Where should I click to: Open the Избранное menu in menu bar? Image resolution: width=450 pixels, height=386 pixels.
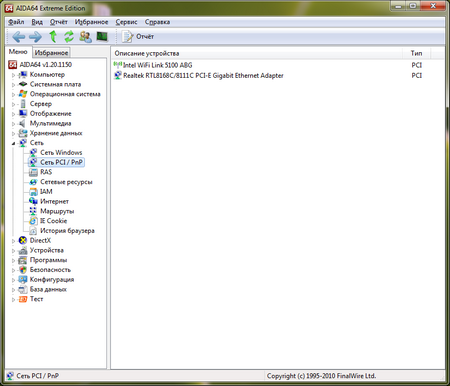[x=91, y=22]
